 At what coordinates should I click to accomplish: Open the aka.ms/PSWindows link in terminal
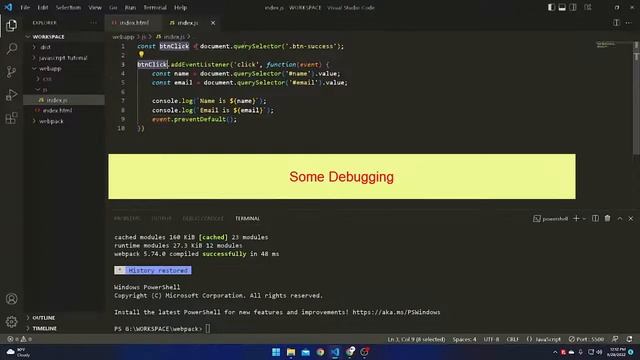(396, 312)
